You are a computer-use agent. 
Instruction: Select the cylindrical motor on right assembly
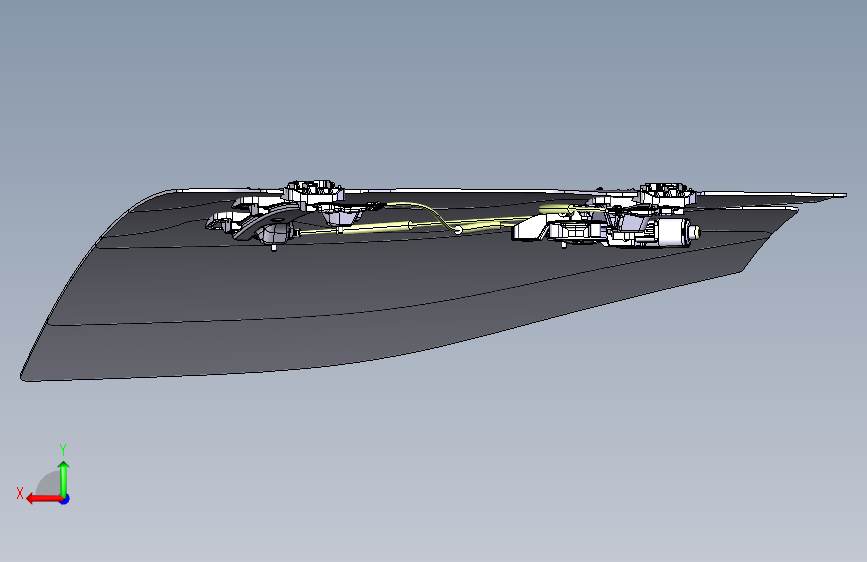[675, 230]
